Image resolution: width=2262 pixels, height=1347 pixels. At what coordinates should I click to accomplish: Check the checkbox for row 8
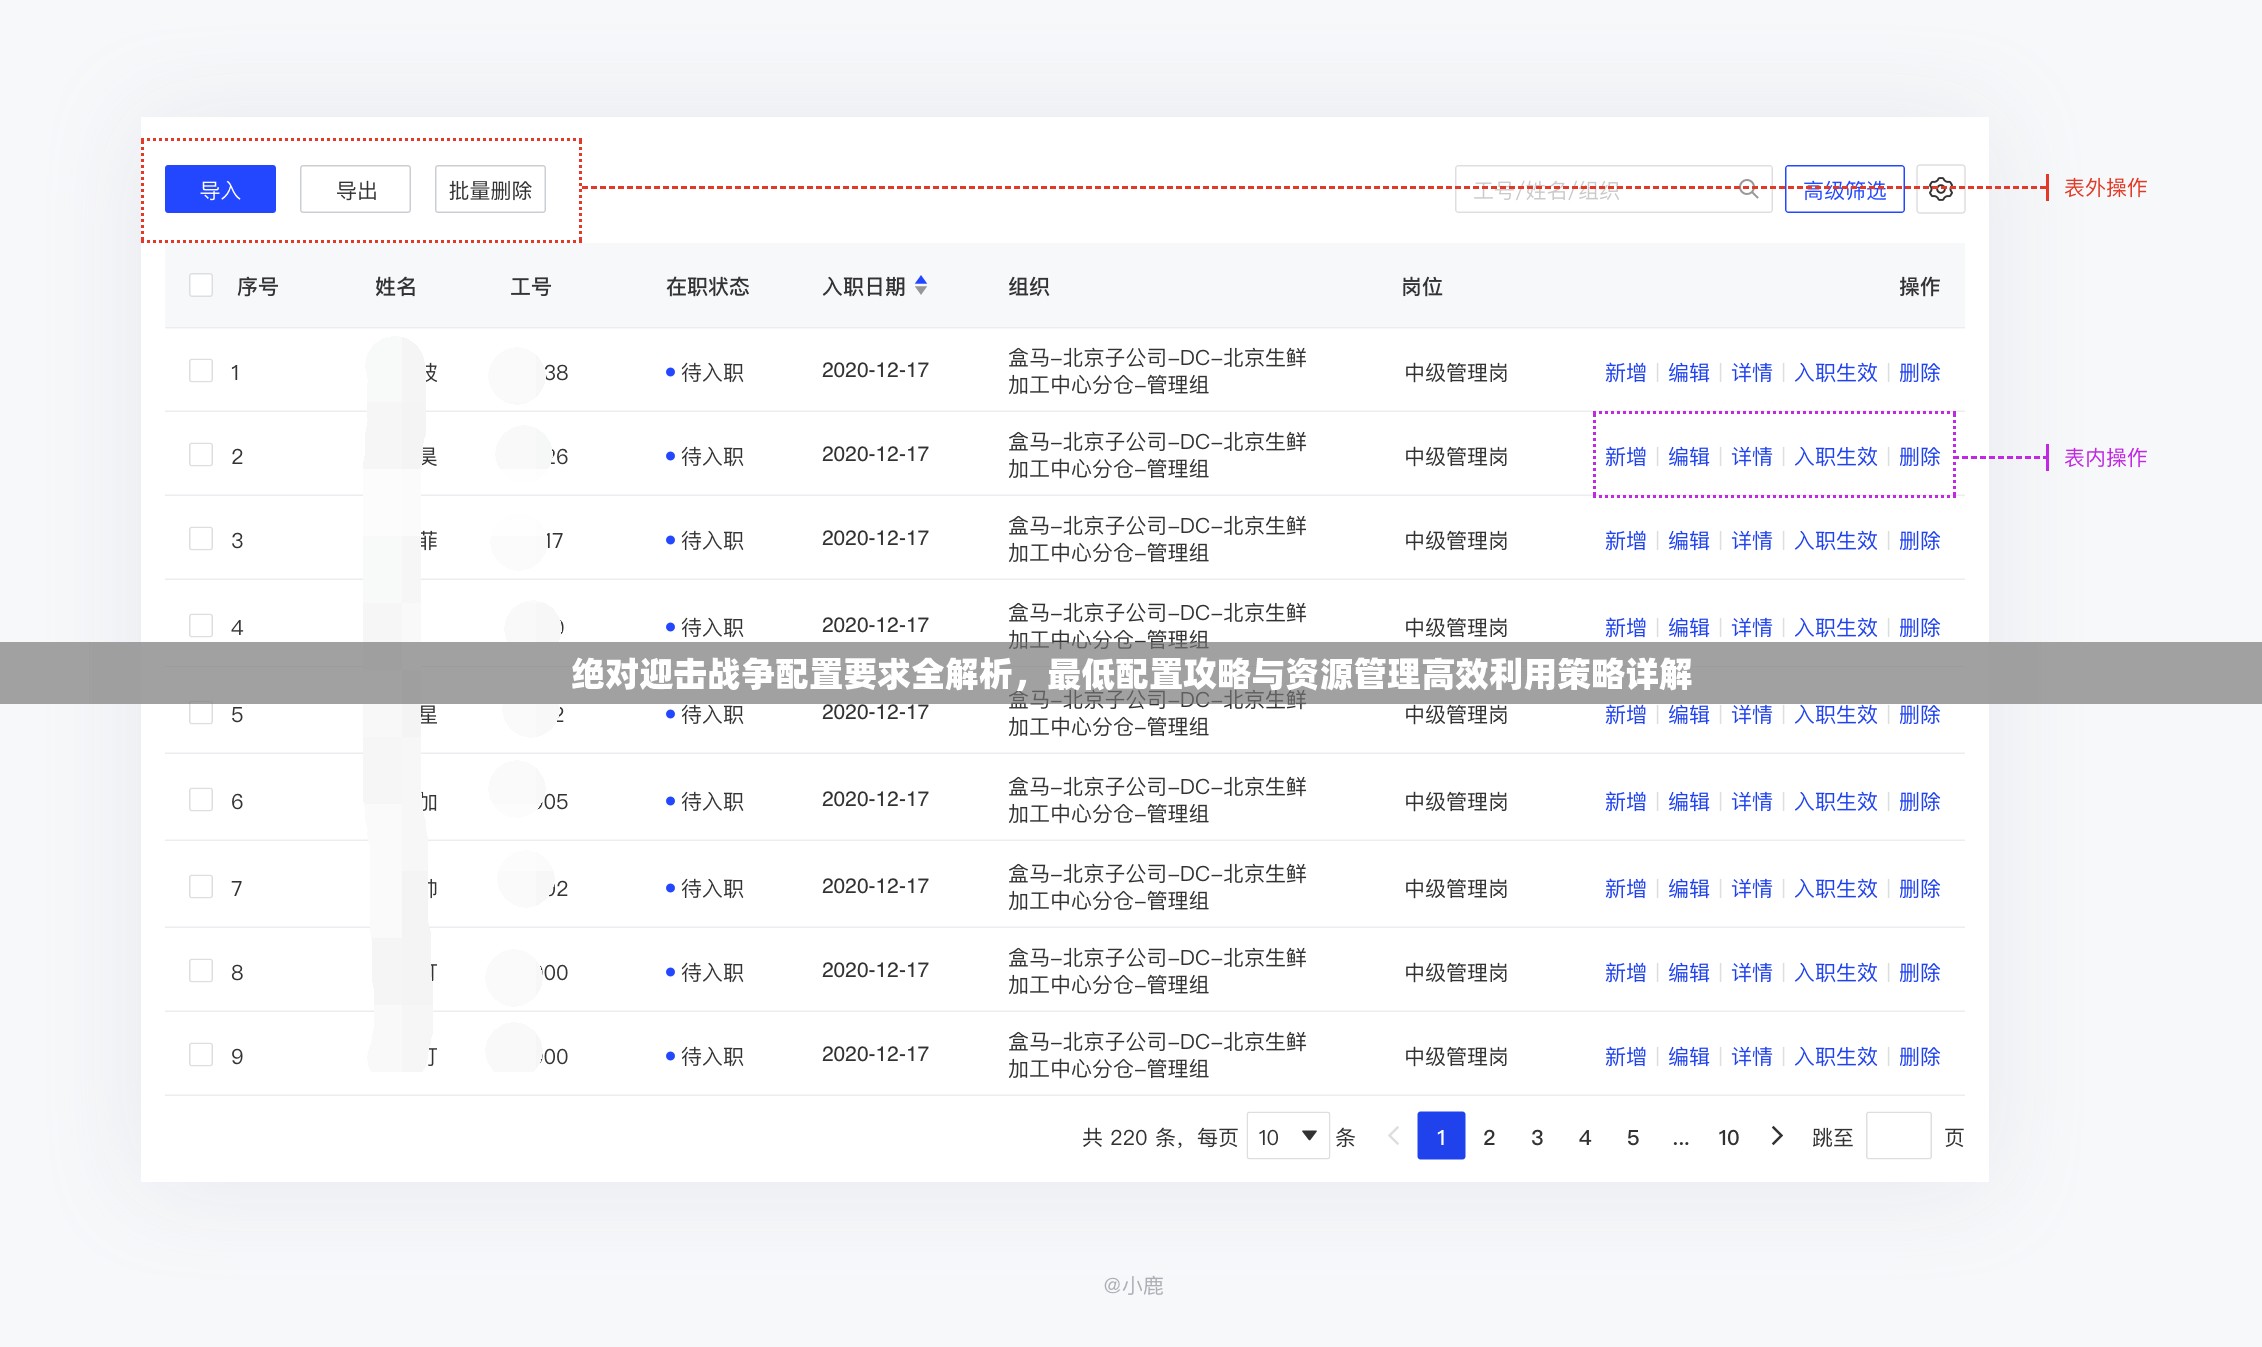pos(201,971)
